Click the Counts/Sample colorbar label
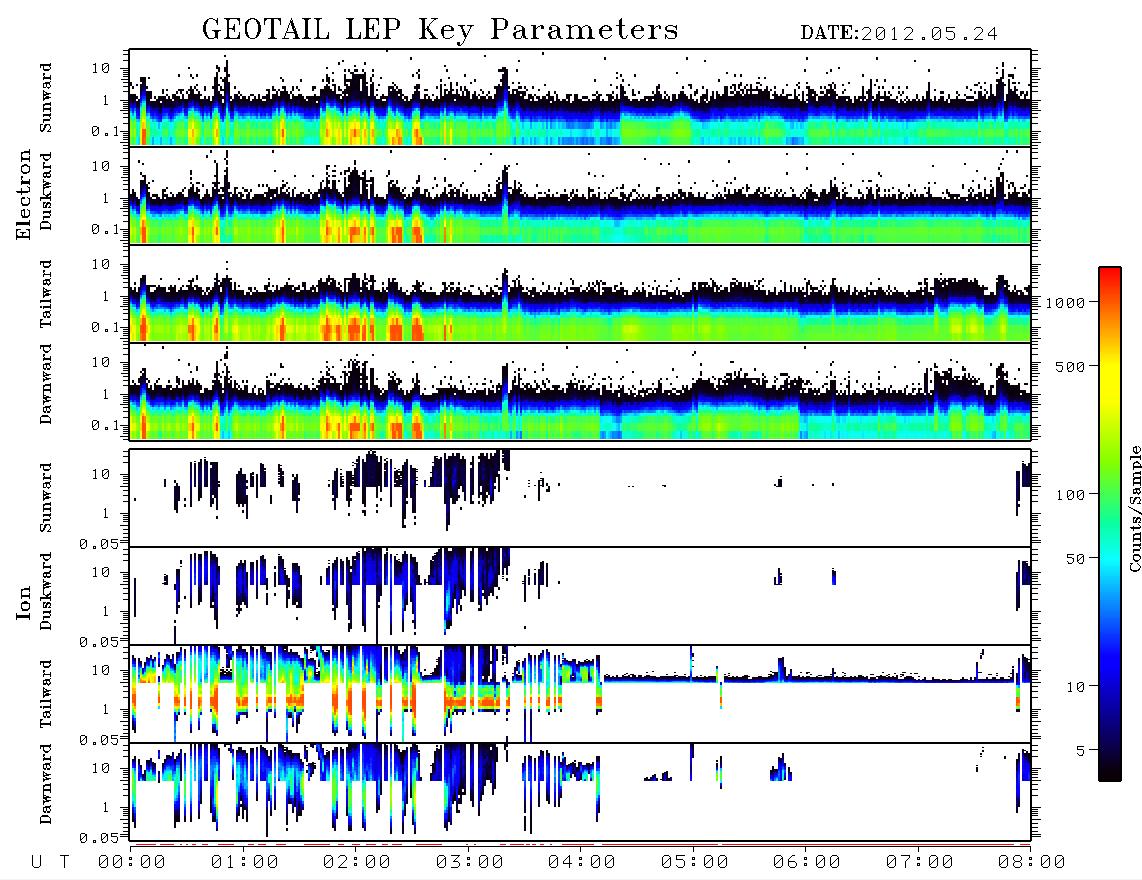Screen dimensions: 1142x880 click(1134, 509)
